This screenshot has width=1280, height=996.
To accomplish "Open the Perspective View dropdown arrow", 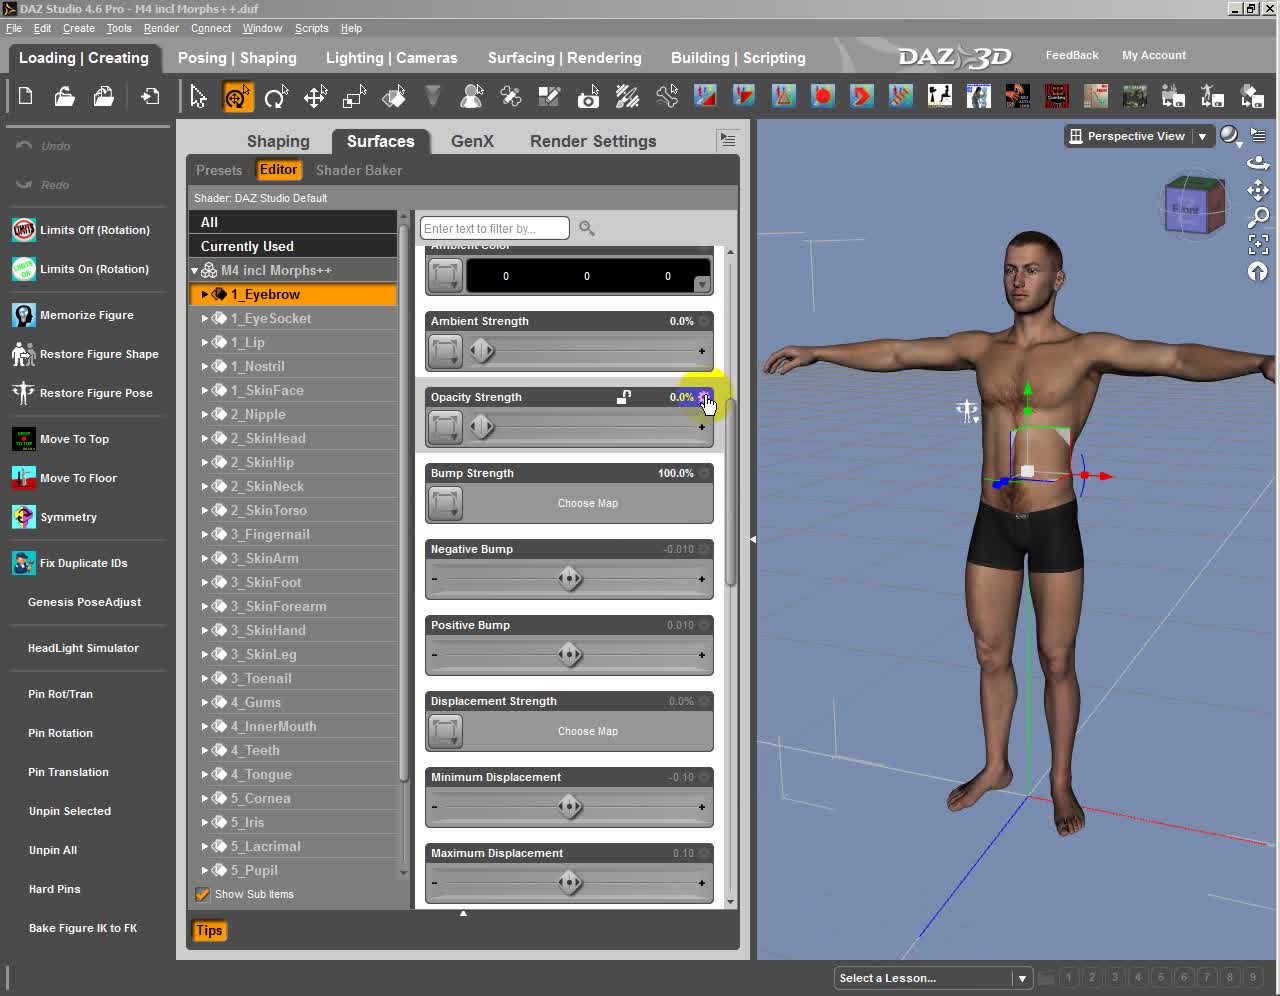I will pos(1202,137).
